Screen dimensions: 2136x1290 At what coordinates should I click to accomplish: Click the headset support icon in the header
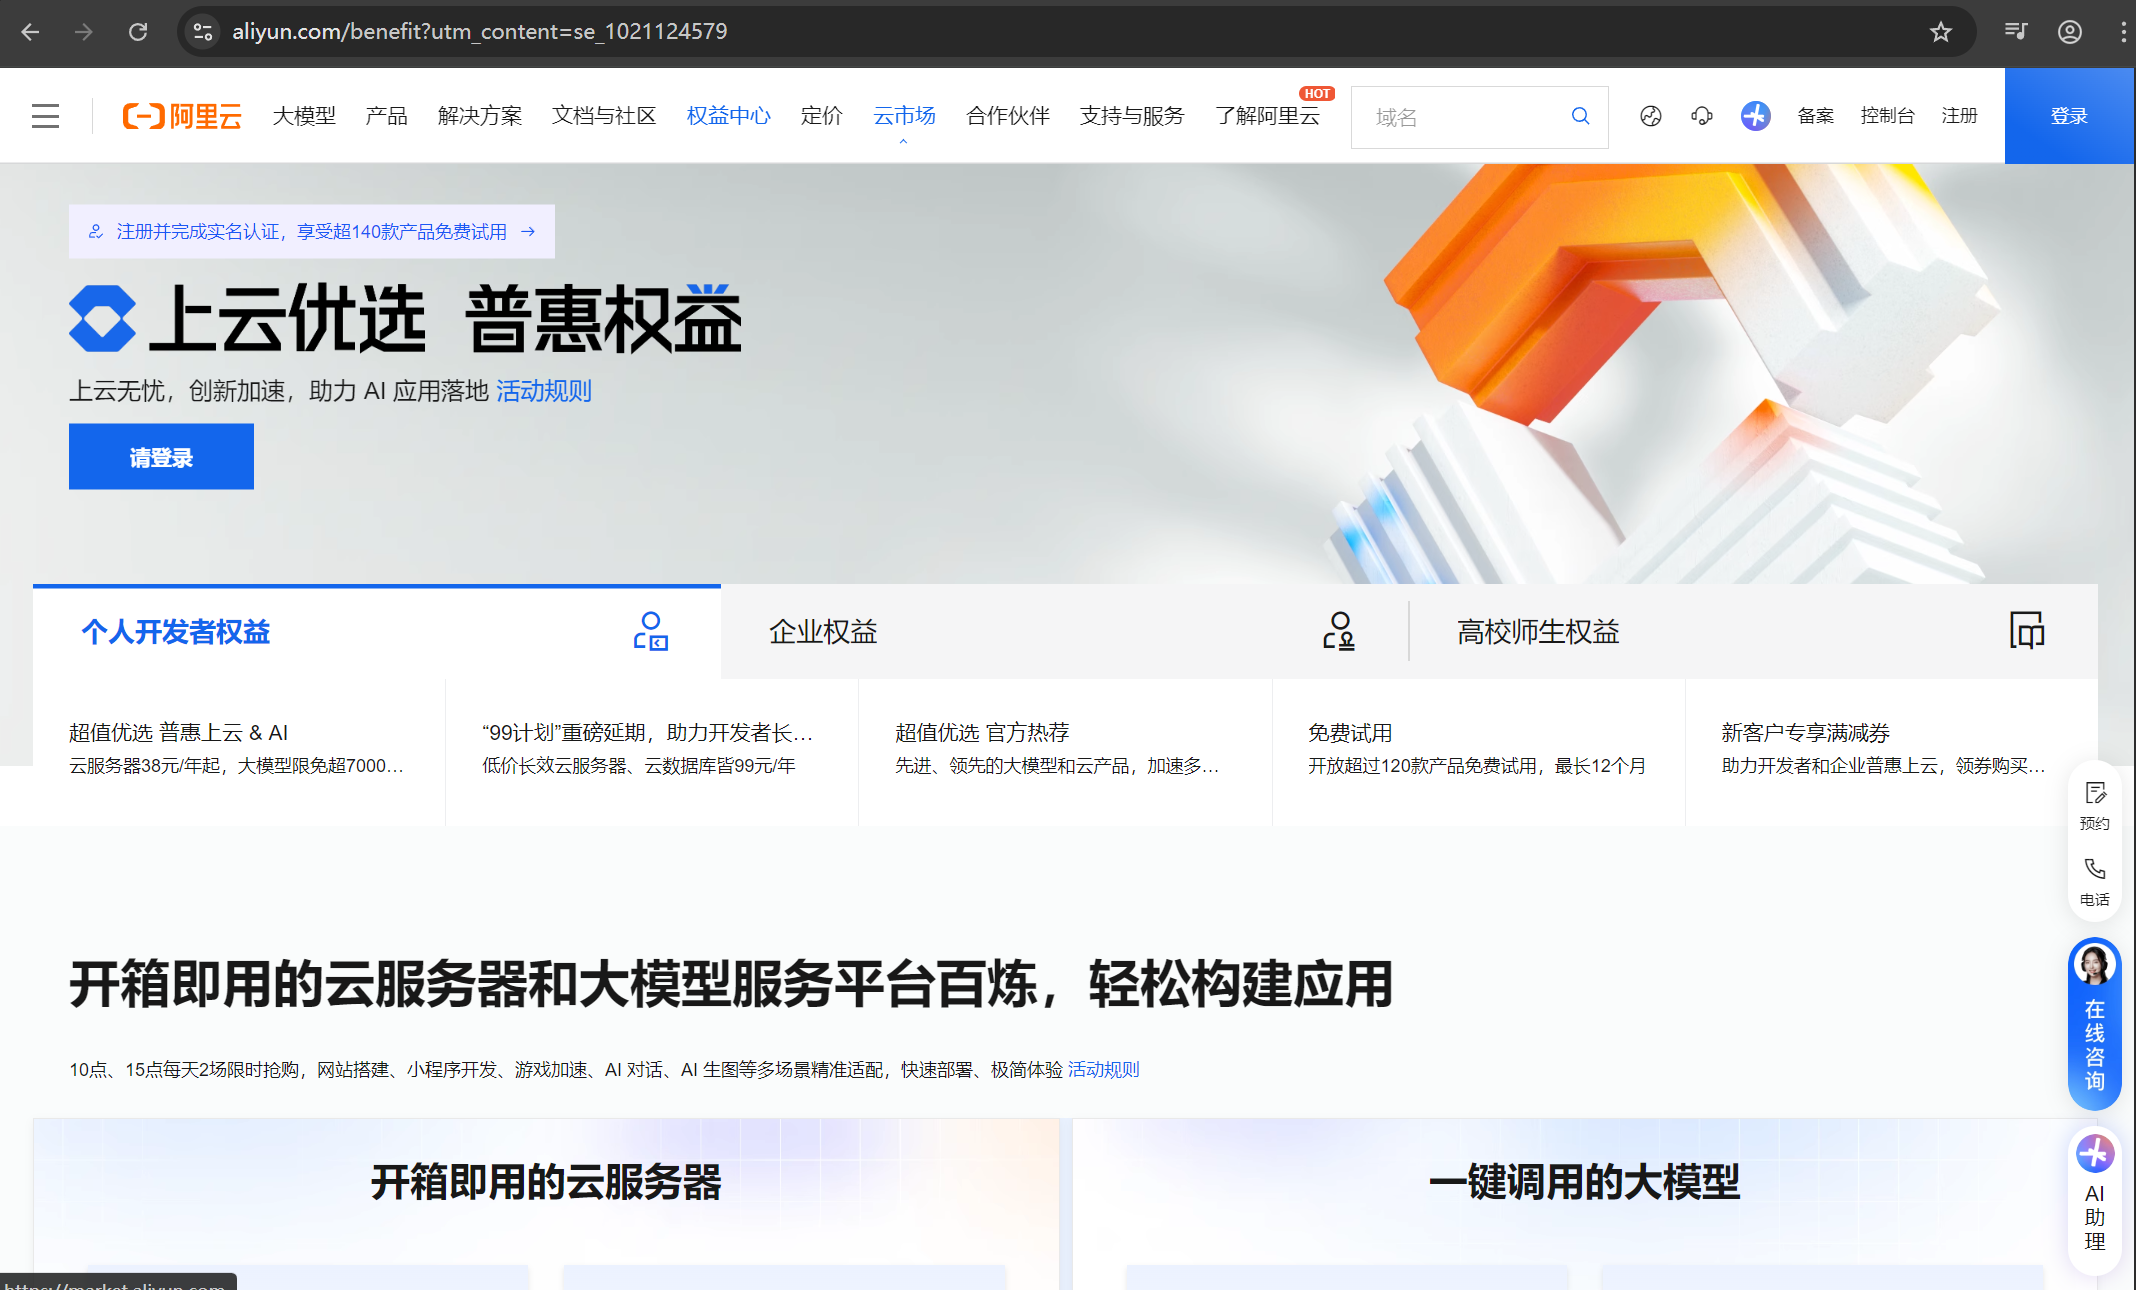coord(1702,116)
